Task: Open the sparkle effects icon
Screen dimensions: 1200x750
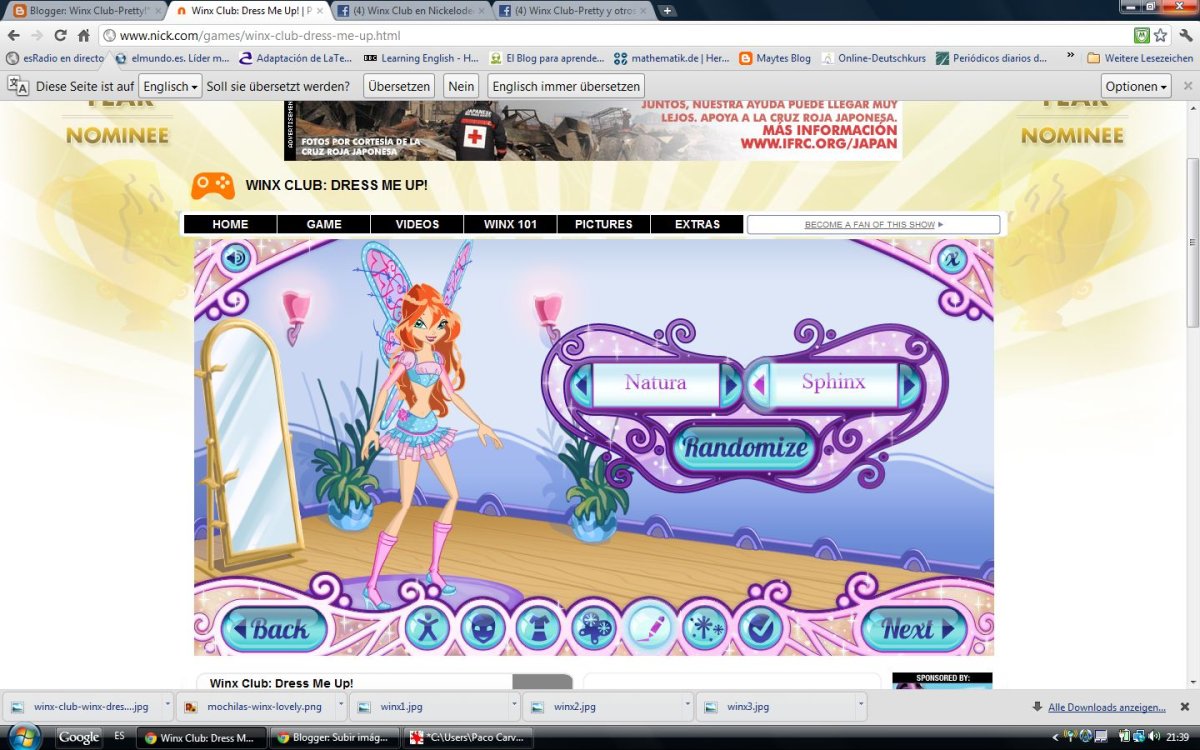Action: [705, 628]
